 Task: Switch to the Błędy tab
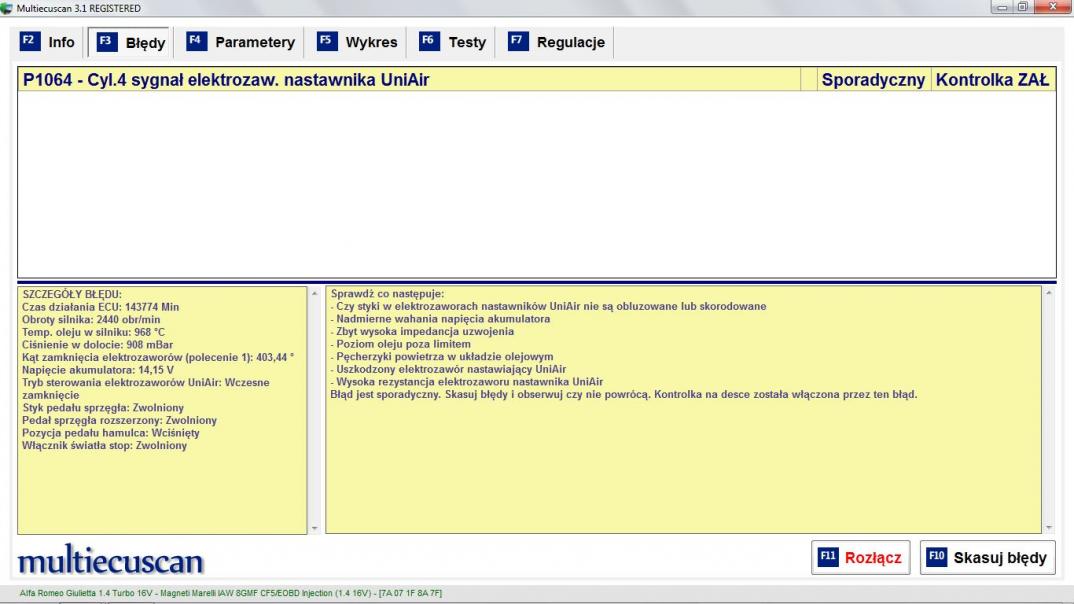pos(130,42)
